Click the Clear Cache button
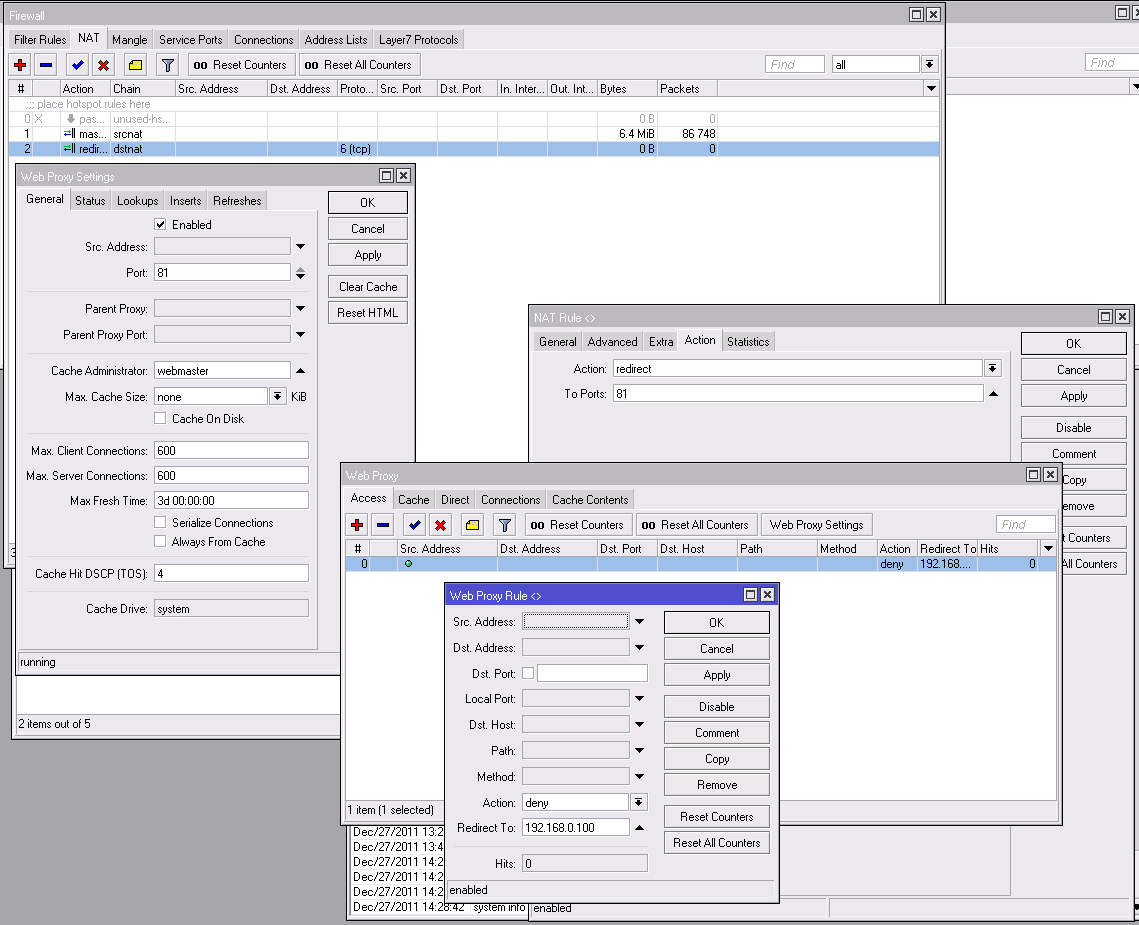 coord(367,287)
